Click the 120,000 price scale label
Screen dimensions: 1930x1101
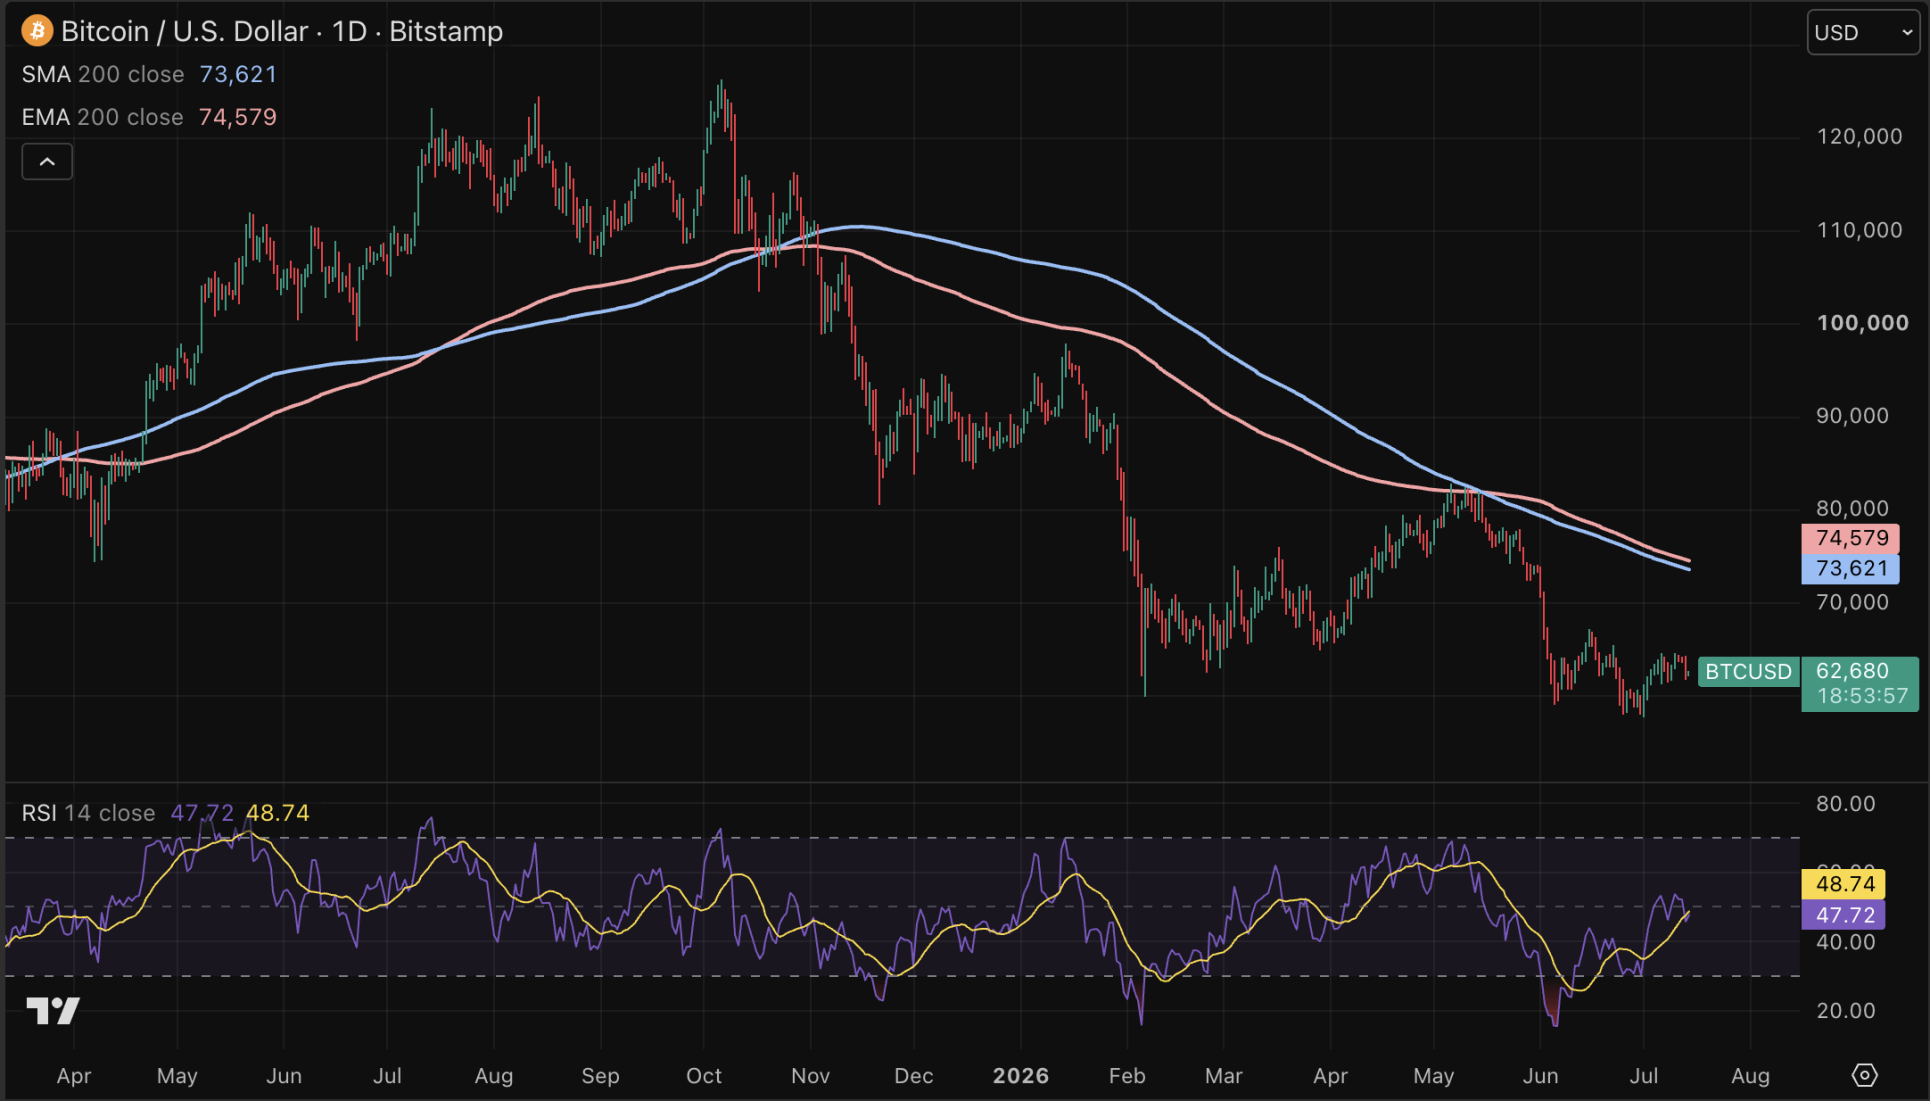pyautogui.click(x=1859, y=137)
